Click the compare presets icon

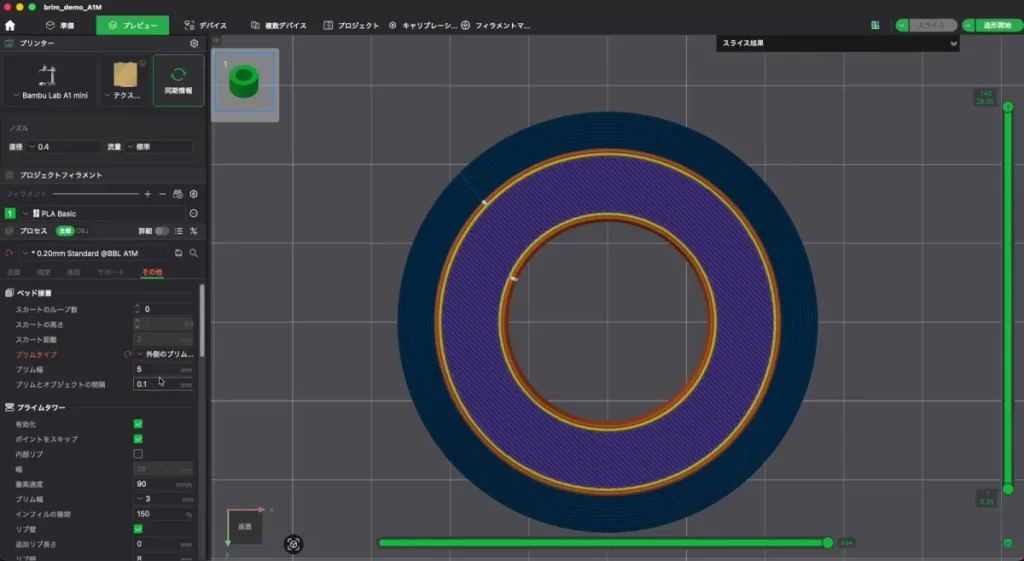tap(193, 231)
